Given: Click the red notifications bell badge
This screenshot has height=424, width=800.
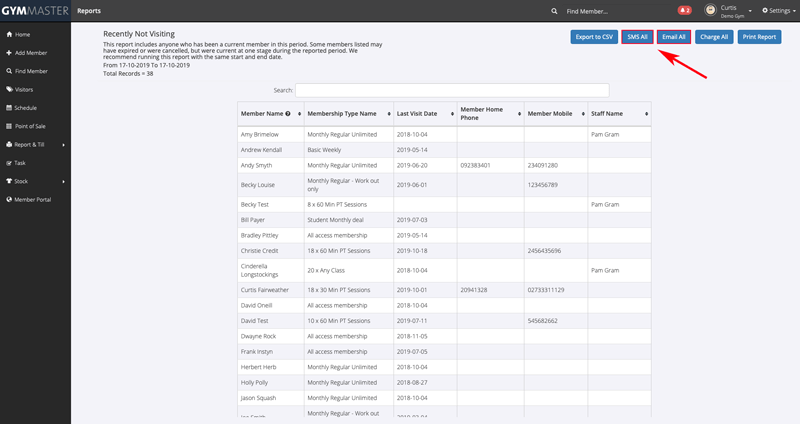Looking at the screenshot, I should (684, 10).
